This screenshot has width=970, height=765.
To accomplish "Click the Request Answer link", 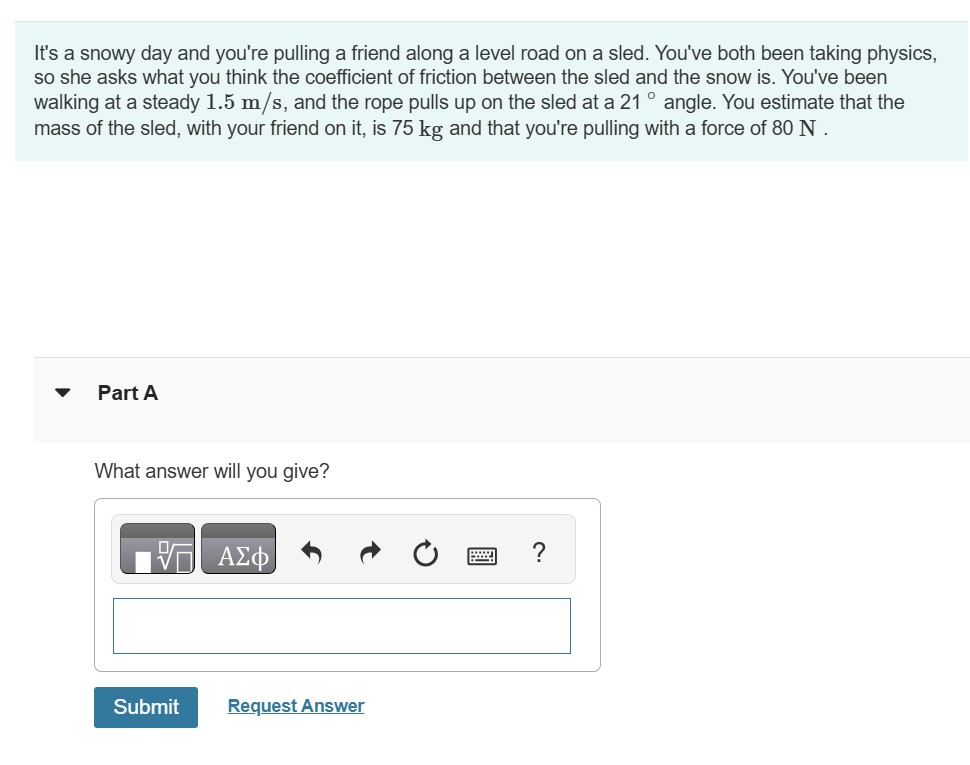I will click(x=295, y=706).
